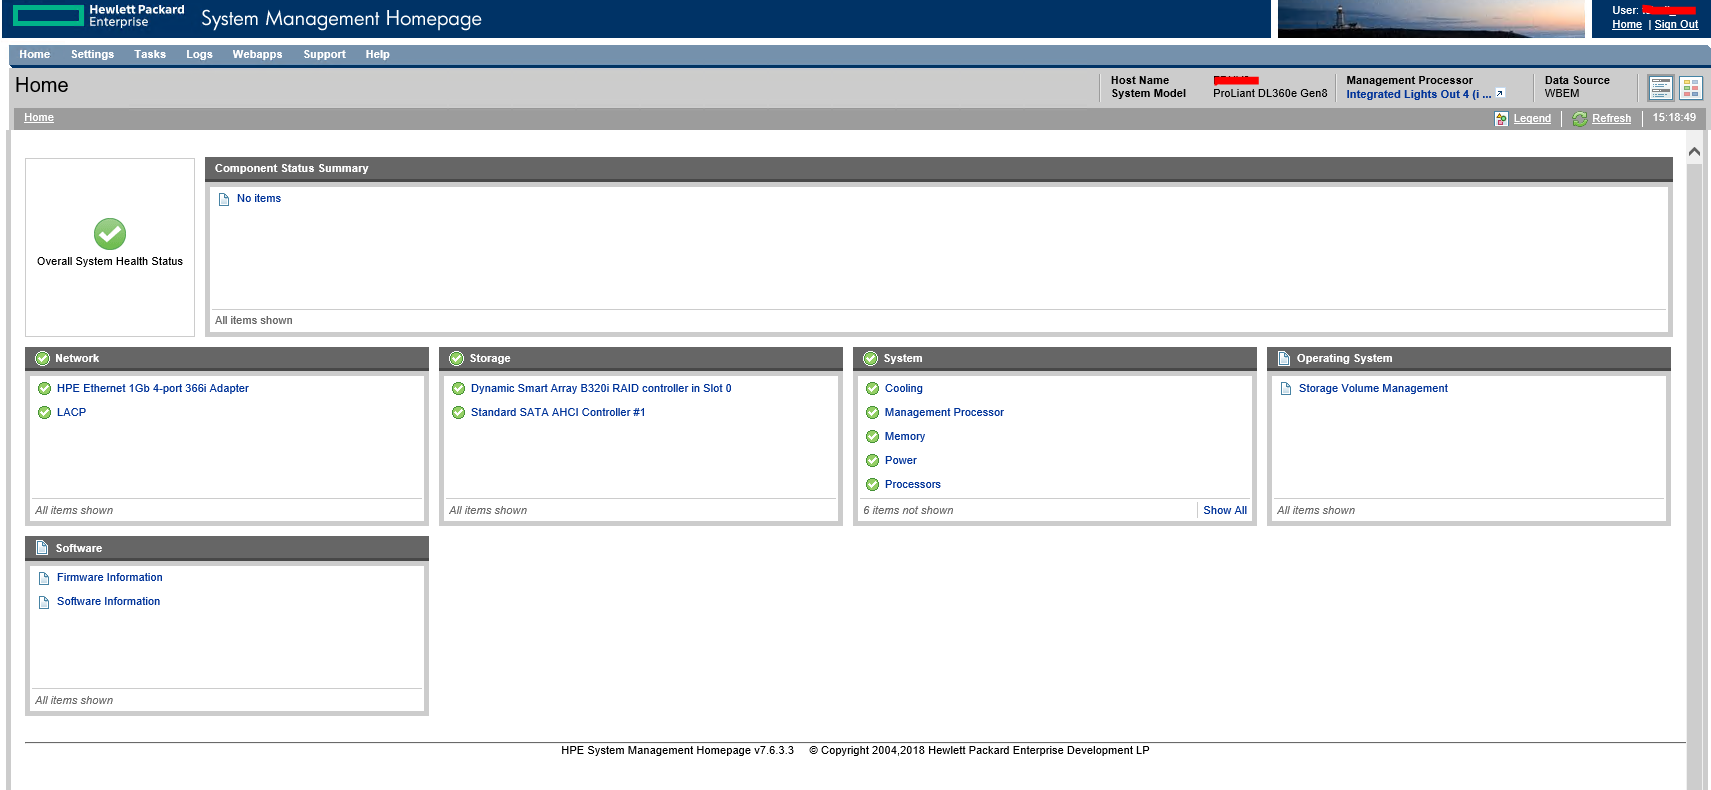The width and height of the screenshot is (1711, 790).
Task: Open the Memory link
Action: tap(905, 437)
